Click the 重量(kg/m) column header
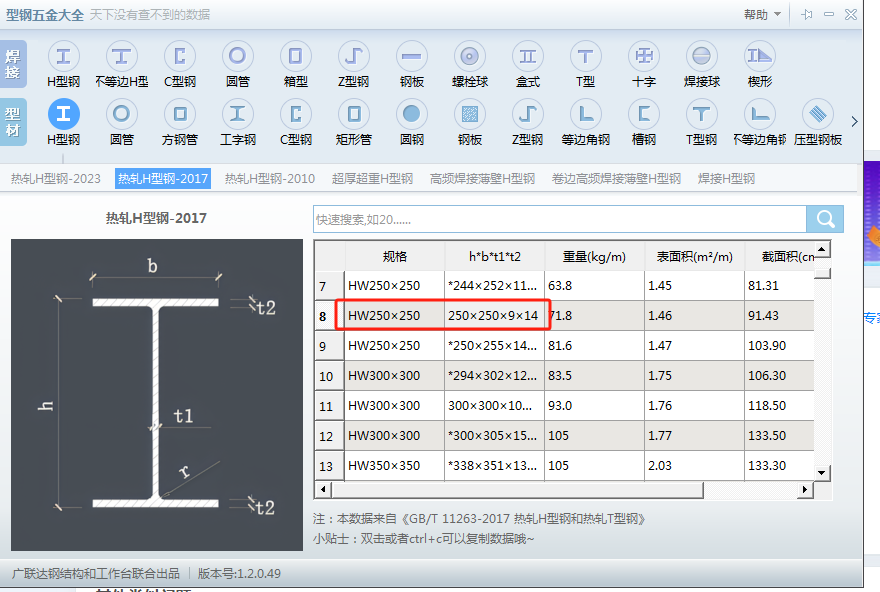 594,256
